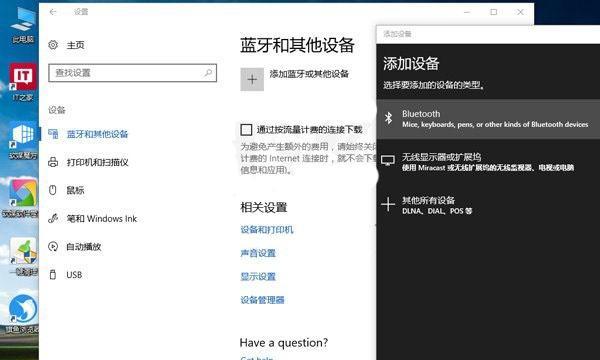Click the plus icon for other devices
Screen dimensions: 600x360
tap(388, 204)
